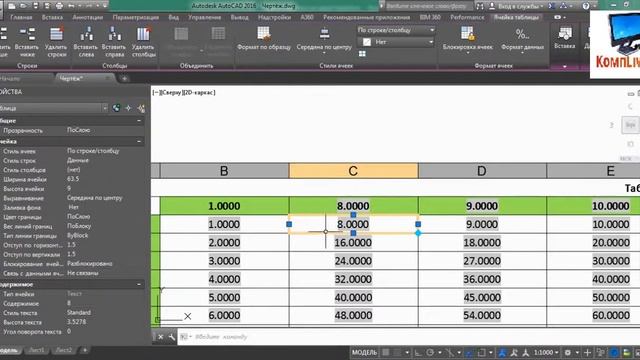Click Edit Borders icon under cell styles
The height and width of the screenshot is (360, 640).
pos(362,54)
